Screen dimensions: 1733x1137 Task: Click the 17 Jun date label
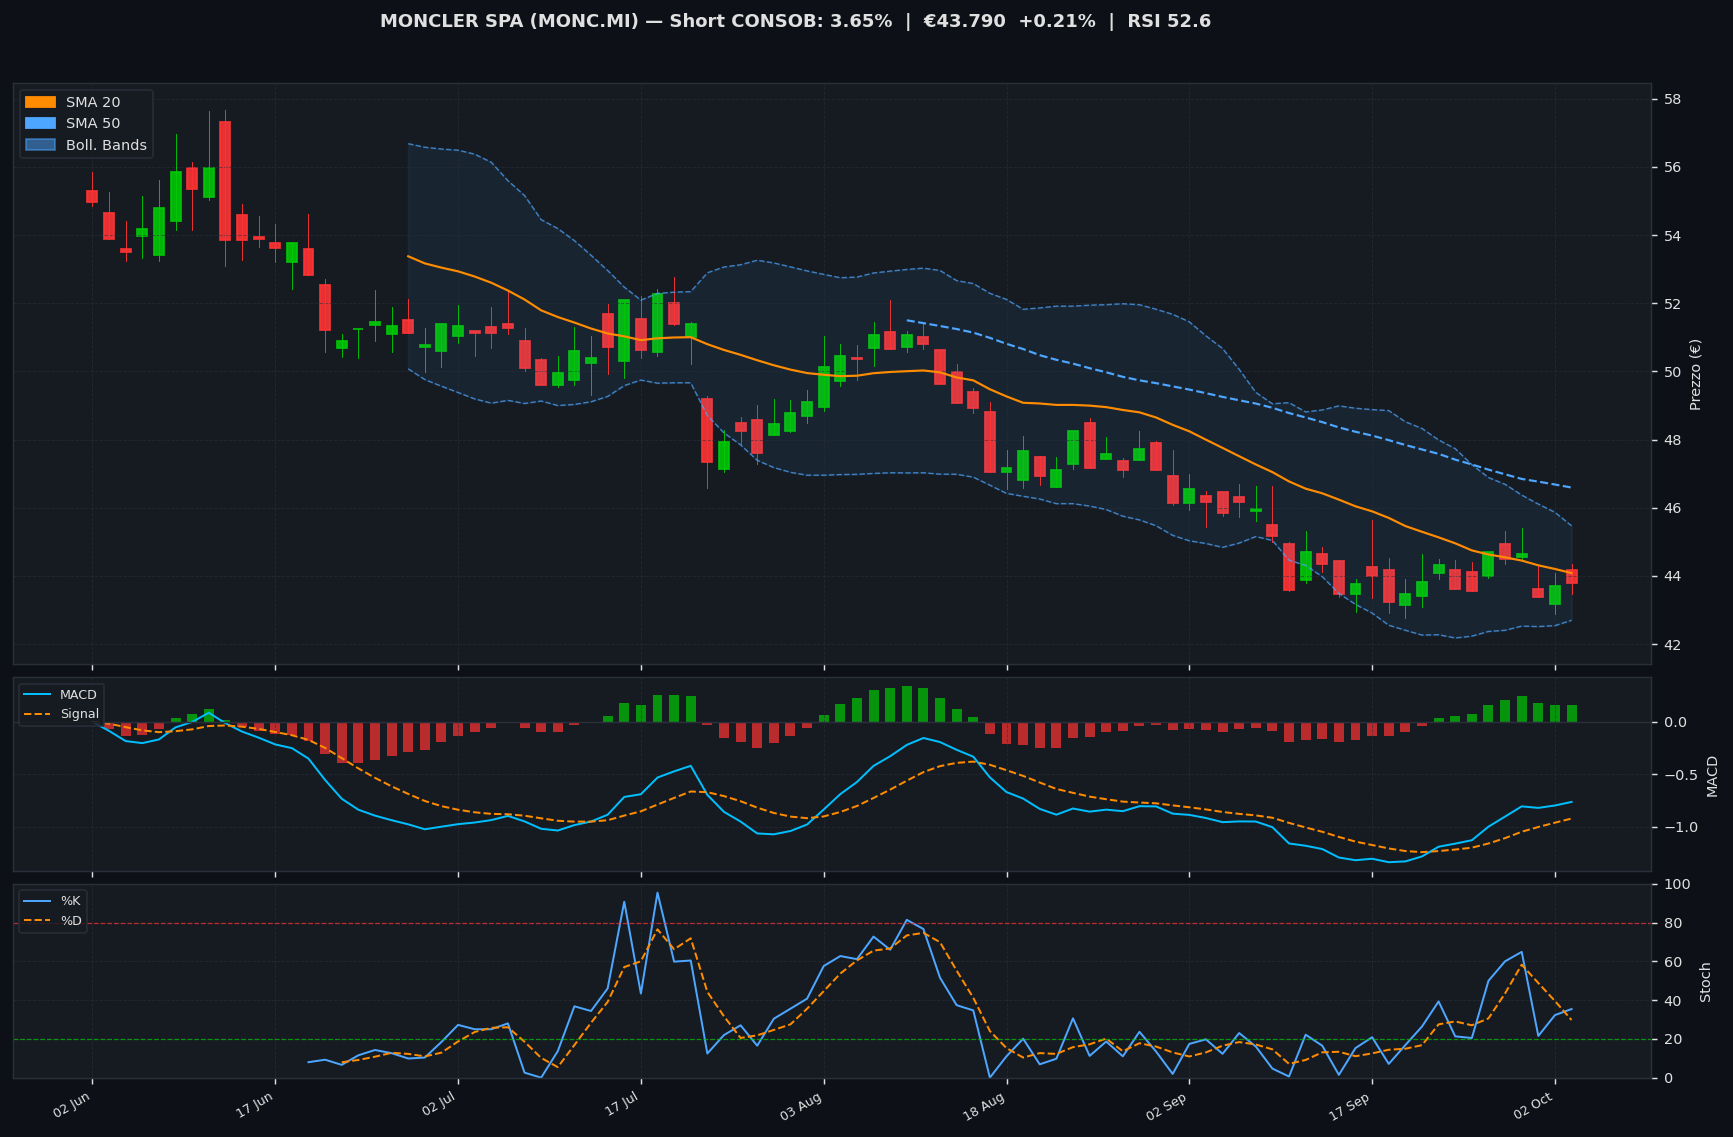tap(256, 1106)
